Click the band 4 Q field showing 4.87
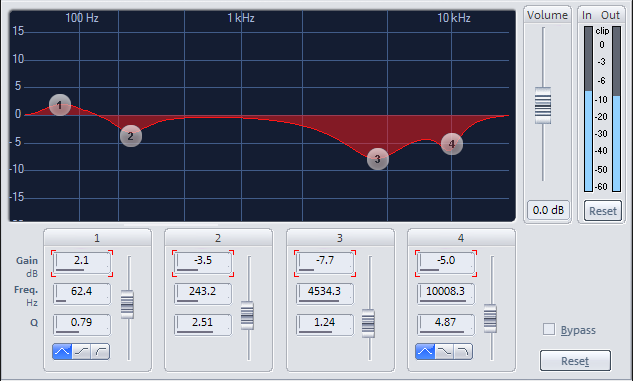This screenshot has width=633, height=381. 446,325
